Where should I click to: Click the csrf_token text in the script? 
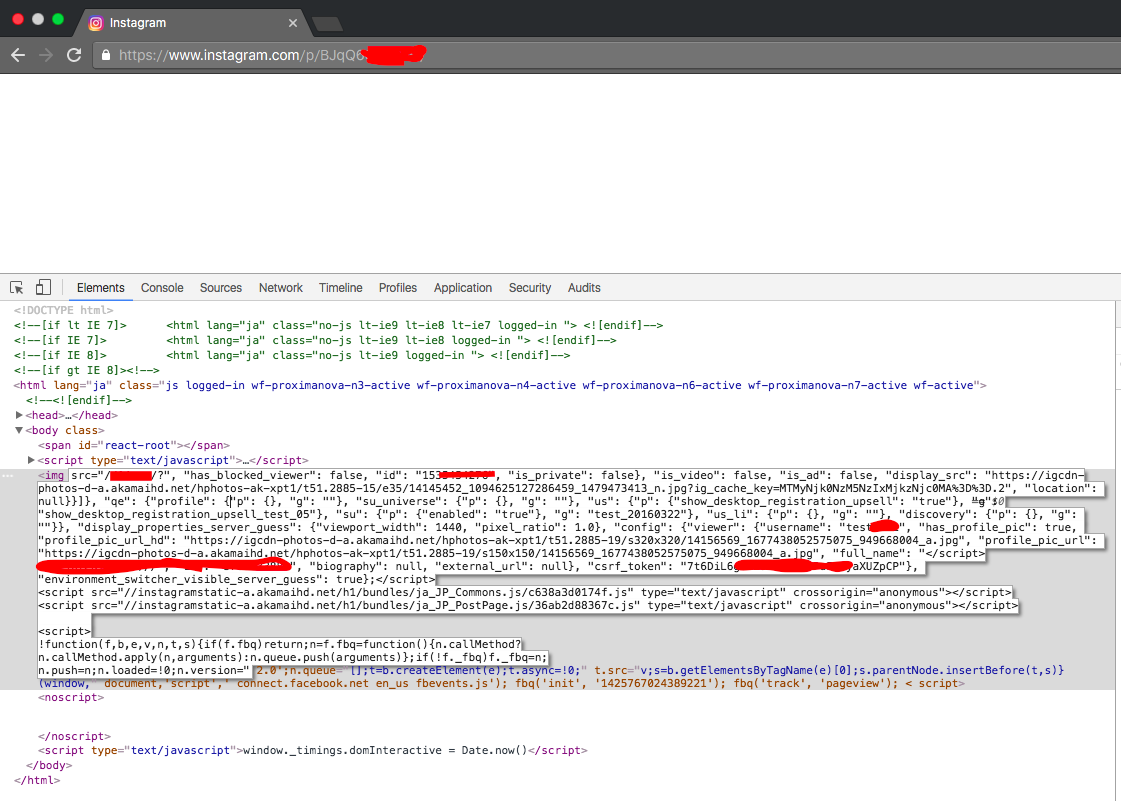[x=627, y=566]
